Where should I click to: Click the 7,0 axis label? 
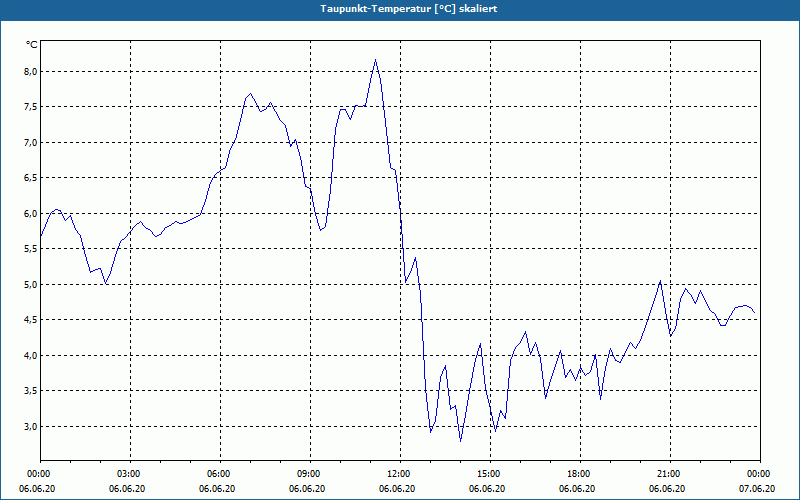[32, 142]
